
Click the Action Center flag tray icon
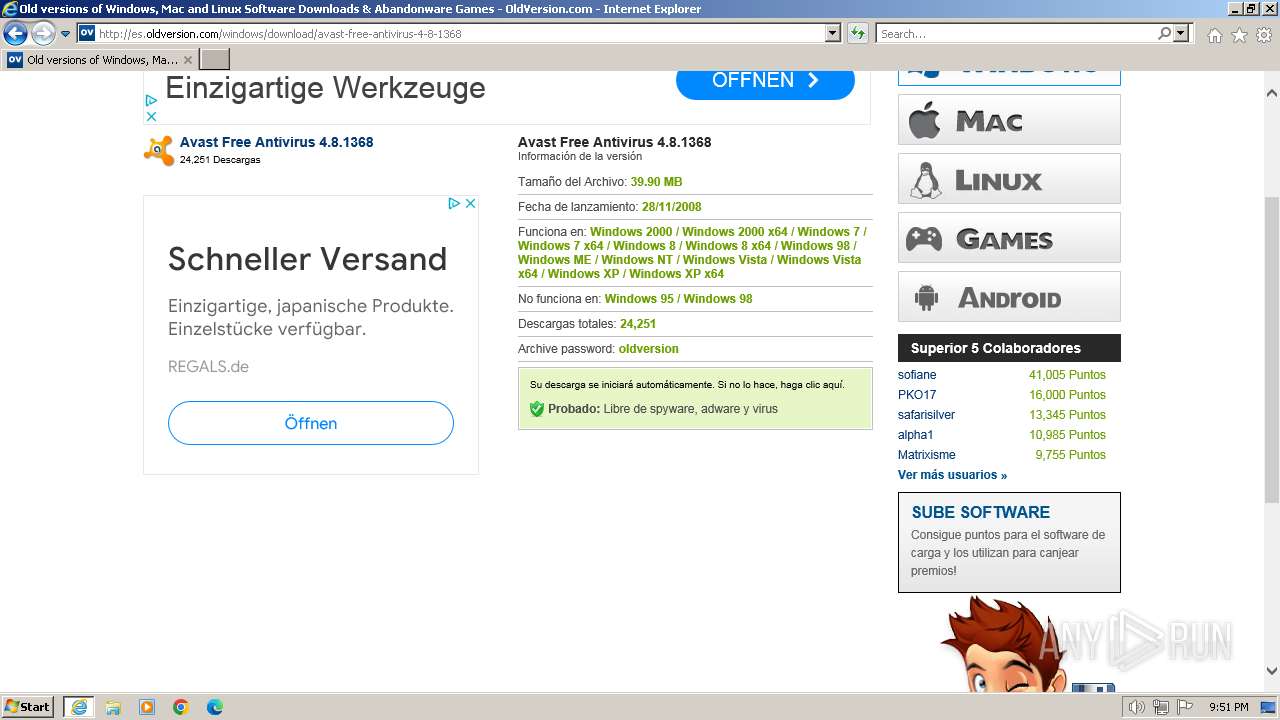tap(1185, 707)
